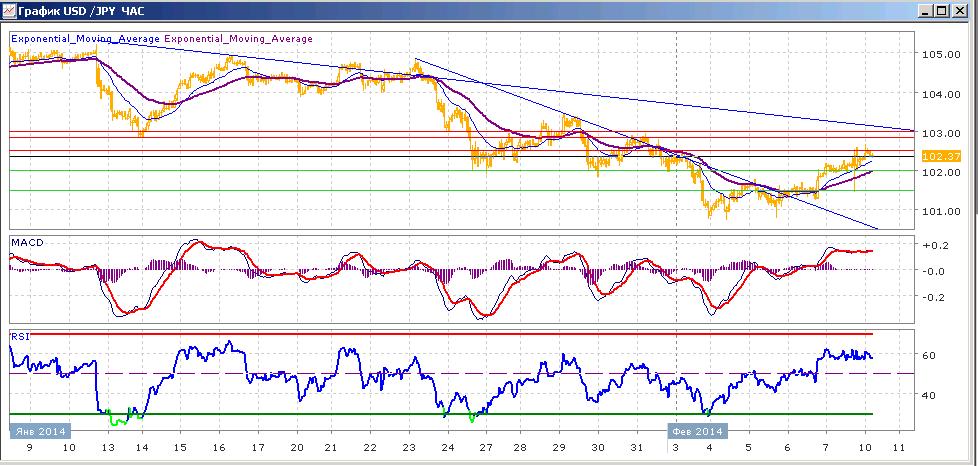Click date label 17 on time axis
This screenshot has width=978, height=466.
[x=256, y=448]
